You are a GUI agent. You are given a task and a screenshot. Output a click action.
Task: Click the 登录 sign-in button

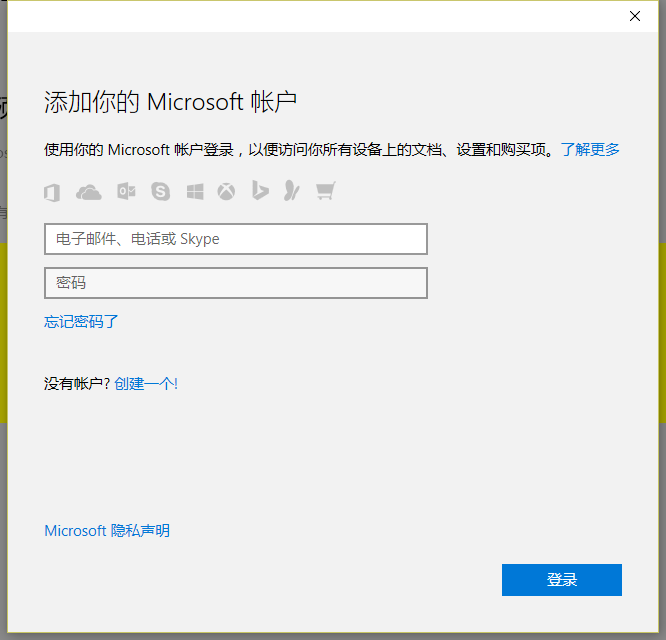pyautogui.click(x=562, y=580)
